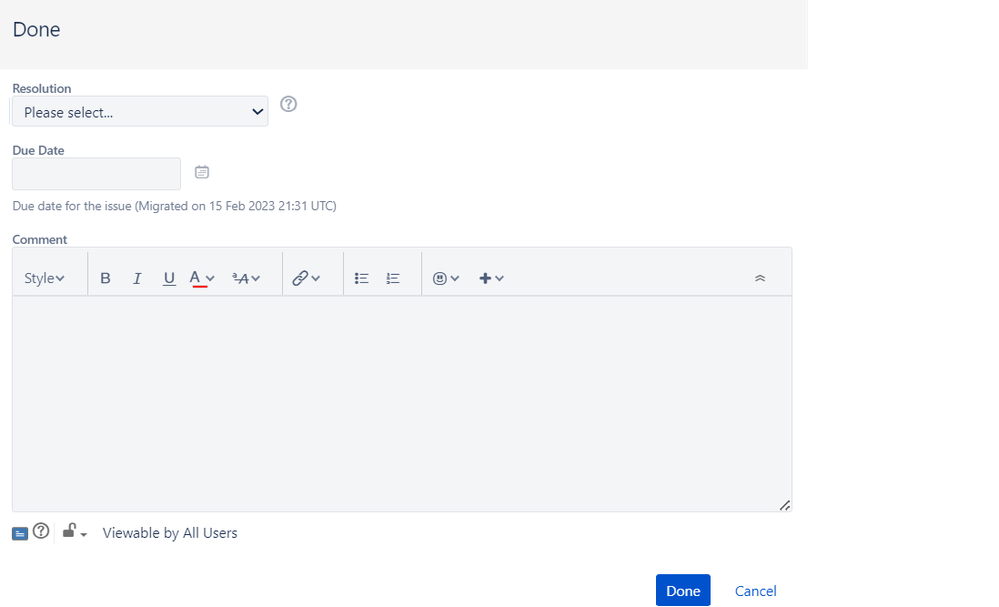Open the text color dropdown menu

pos(200,277)
